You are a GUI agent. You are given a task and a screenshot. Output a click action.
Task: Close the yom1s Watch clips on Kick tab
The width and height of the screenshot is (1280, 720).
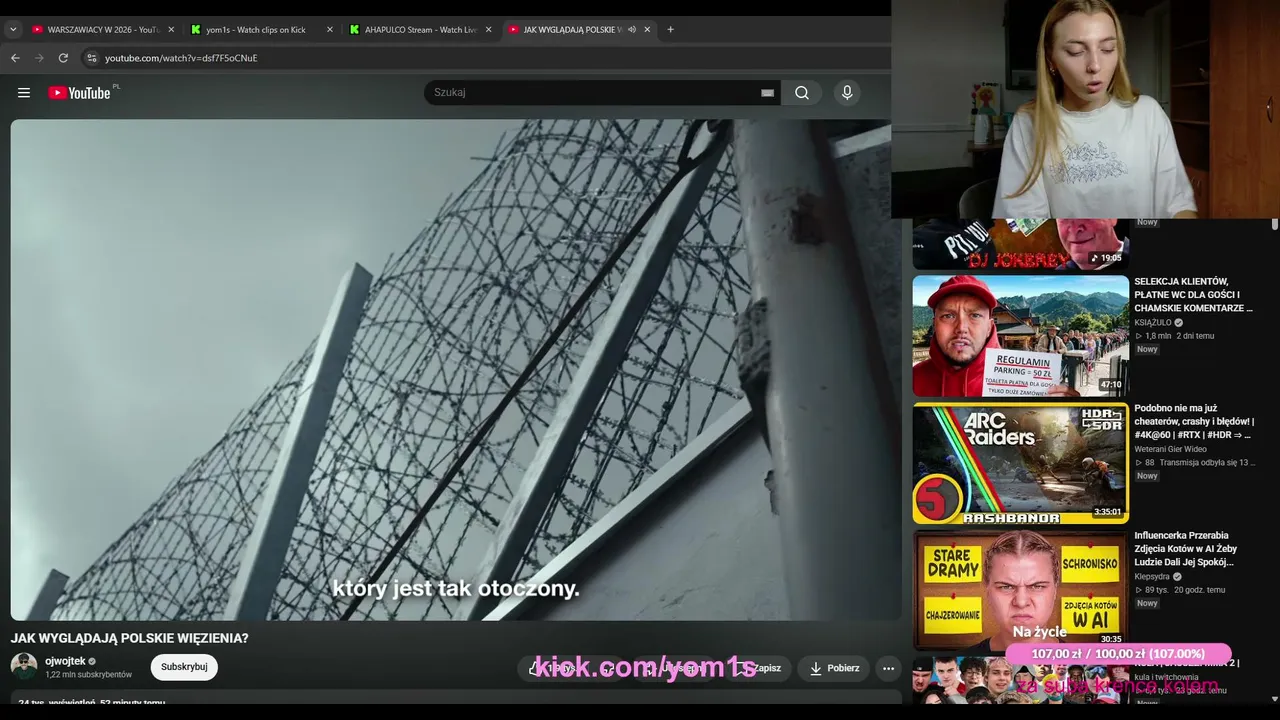point(330,30)
